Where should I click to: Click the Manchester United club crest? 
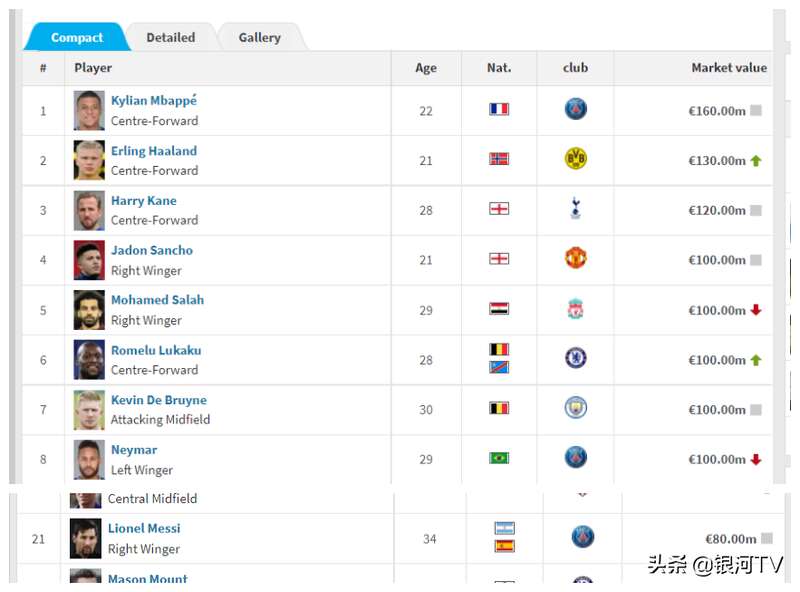click(x=576, y=258)
